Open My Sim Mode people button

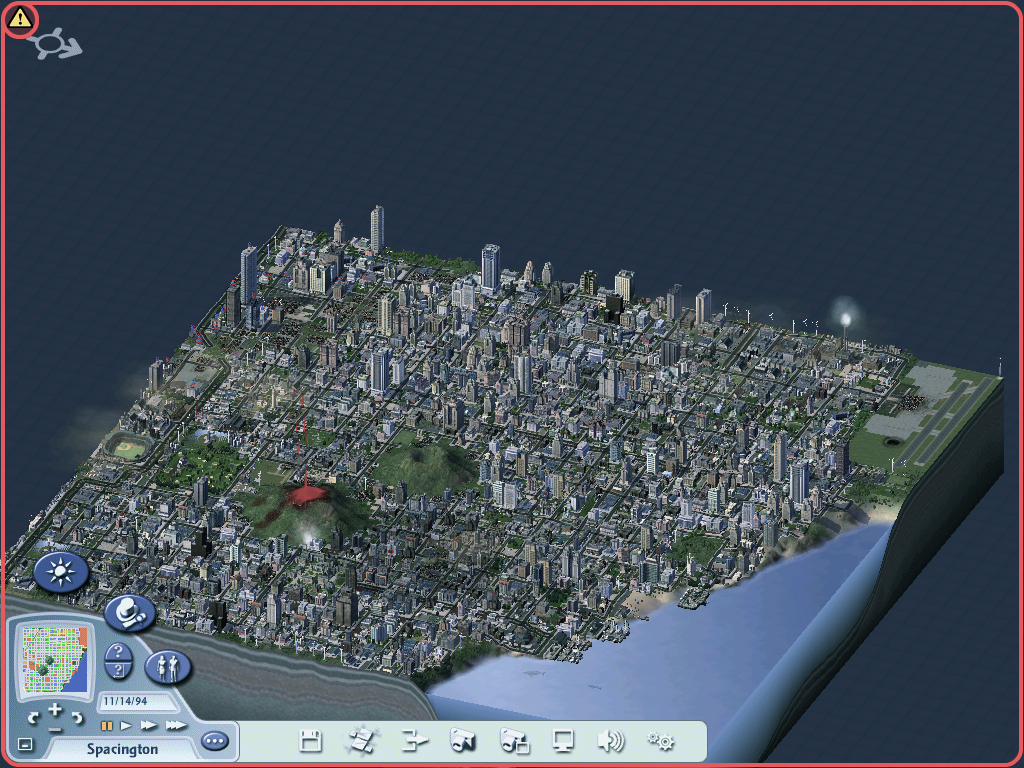pyautogui.click(x=168, y=667)
